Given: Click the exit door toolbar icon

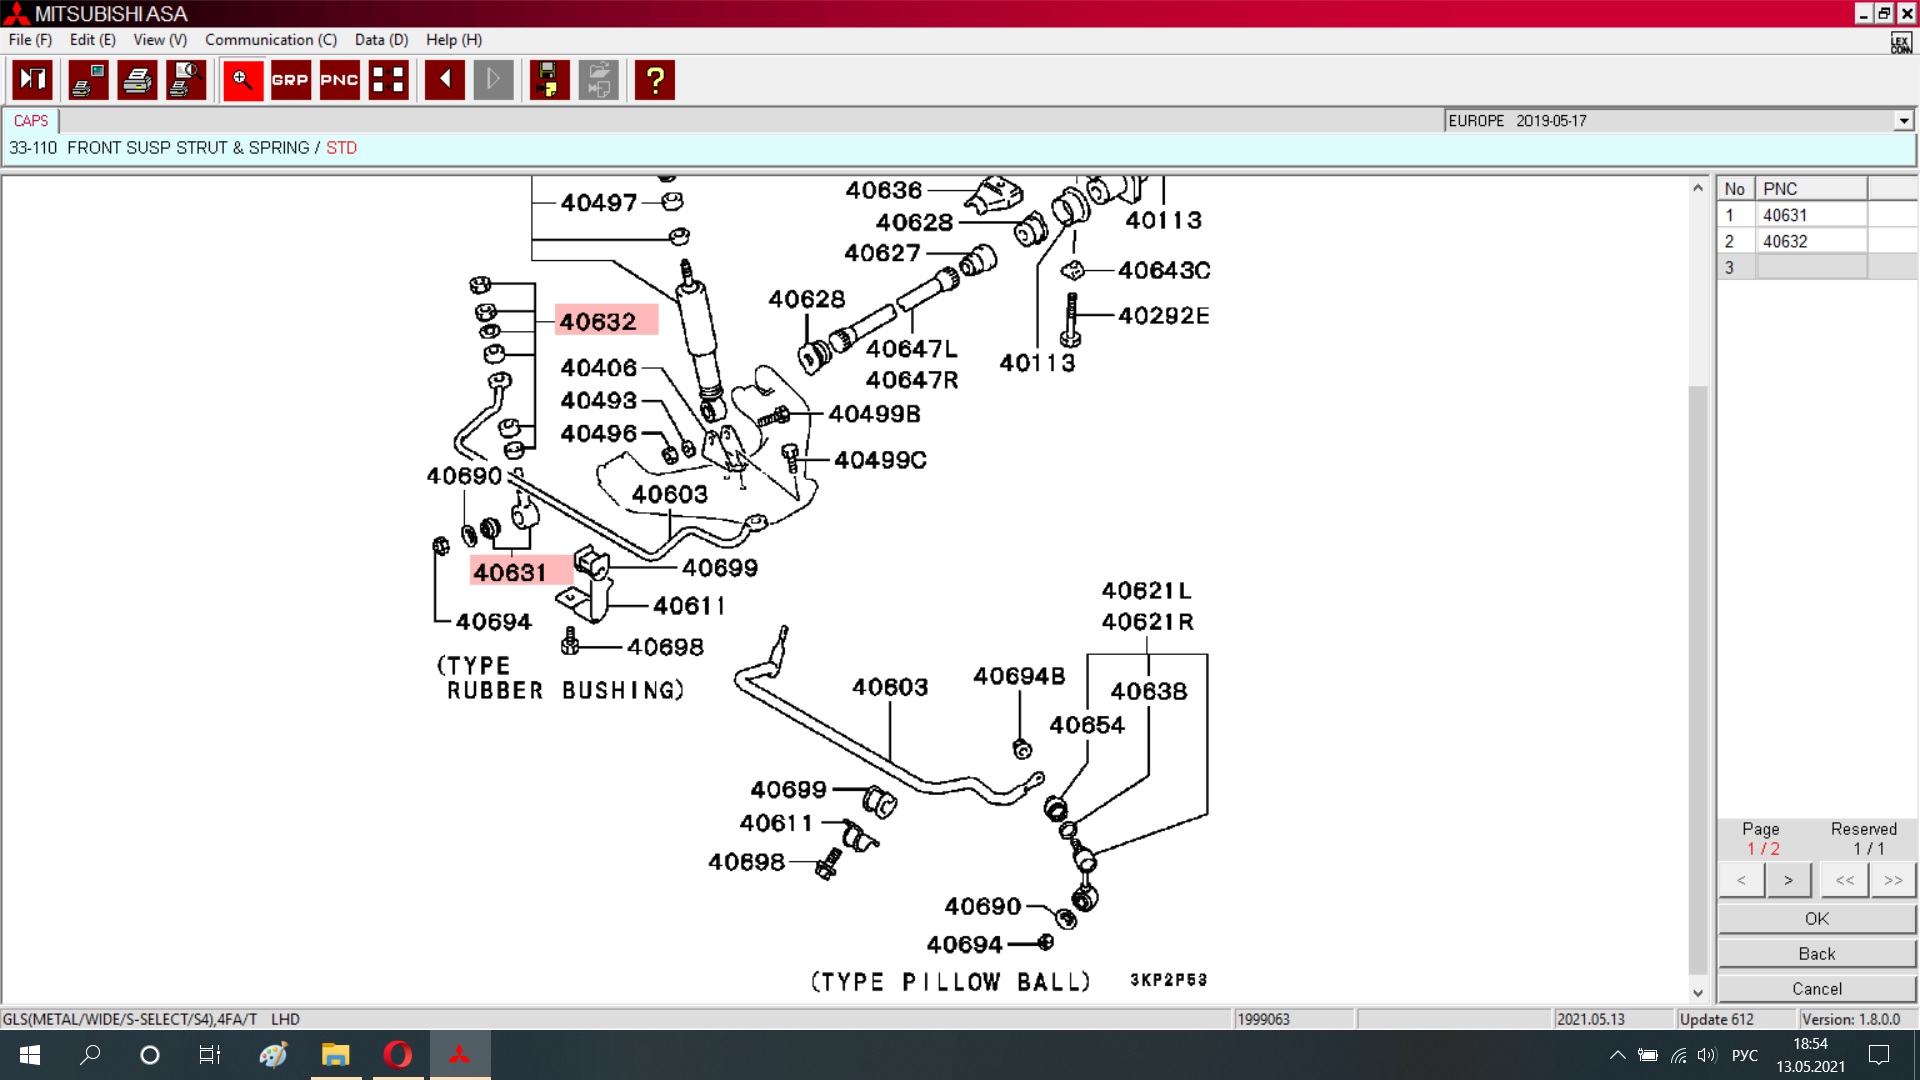Looking at the screenshot, I should point(32,80).
